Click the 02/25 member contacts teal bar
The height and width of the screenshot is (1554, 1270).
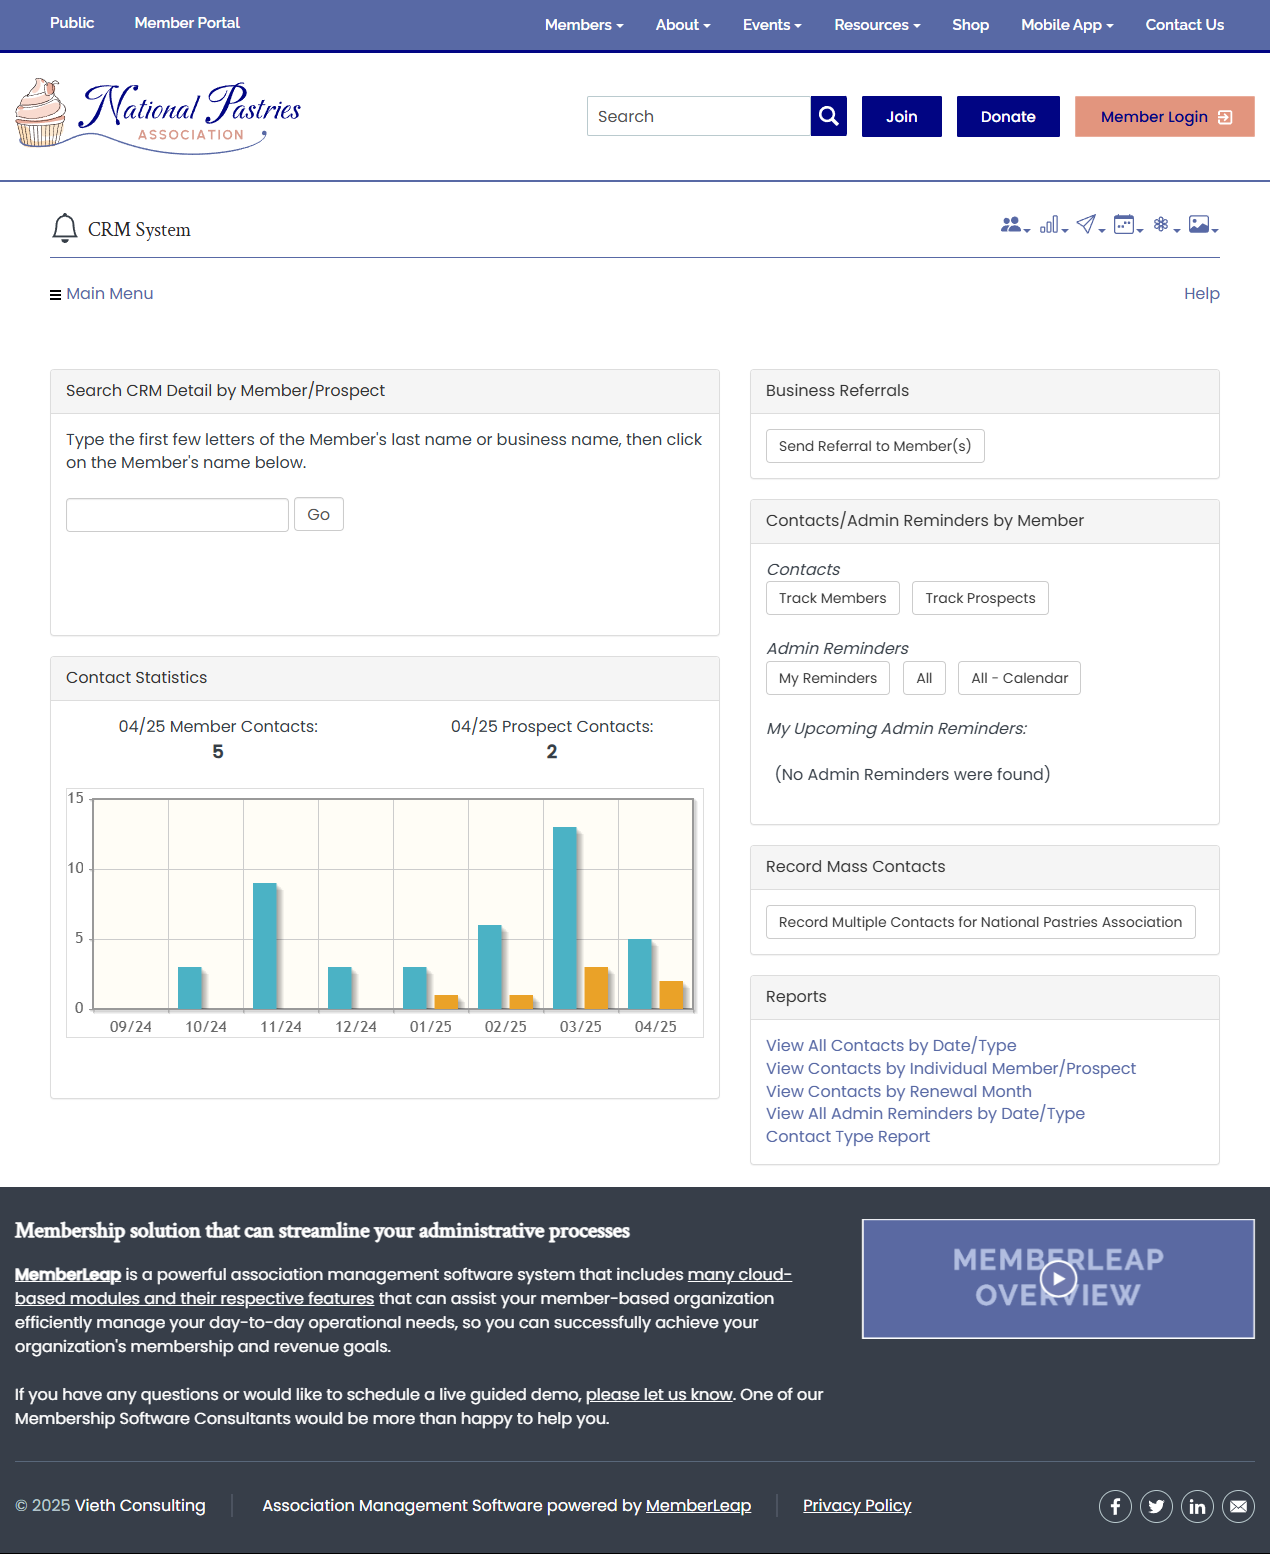click(x=490, y=967)
